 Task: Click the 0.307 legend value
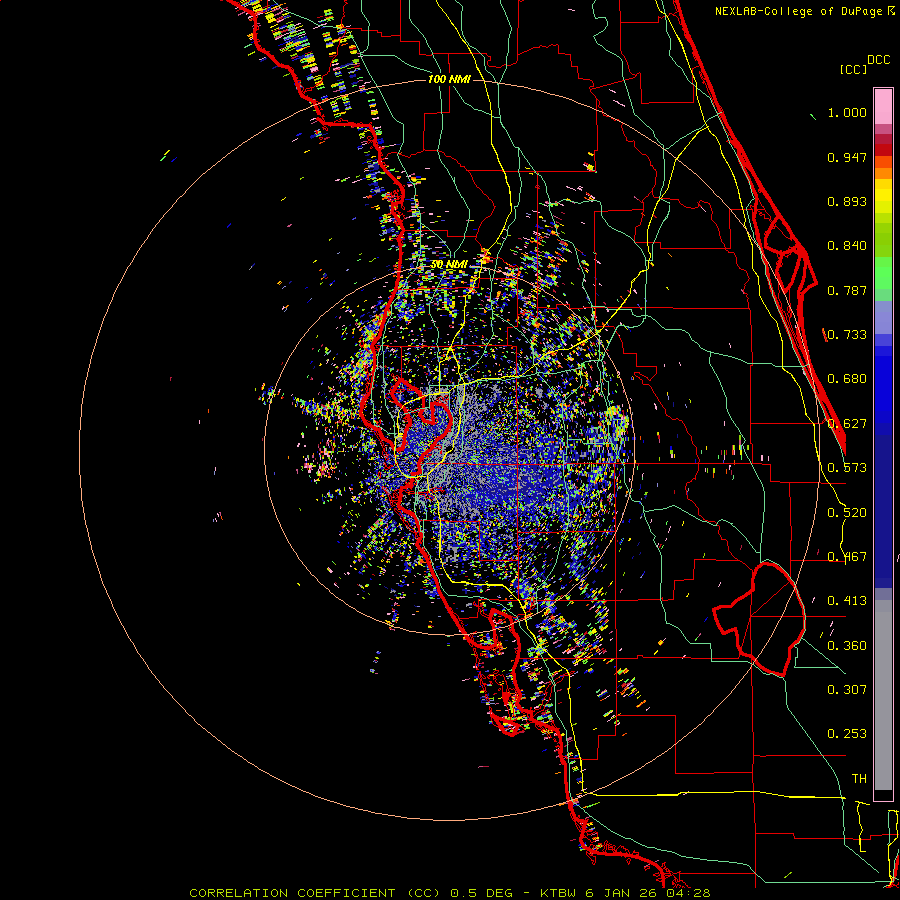(847, 690)
